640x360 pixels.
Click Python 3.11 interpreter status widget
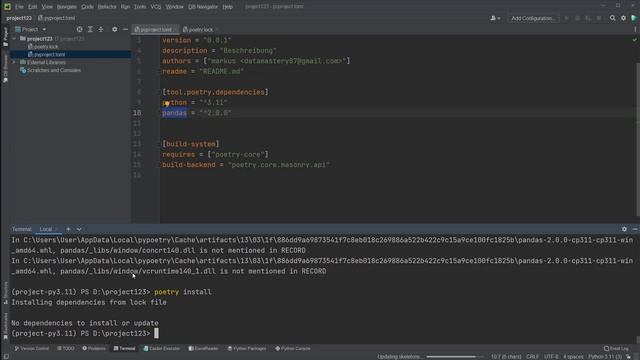click(605, 357)
